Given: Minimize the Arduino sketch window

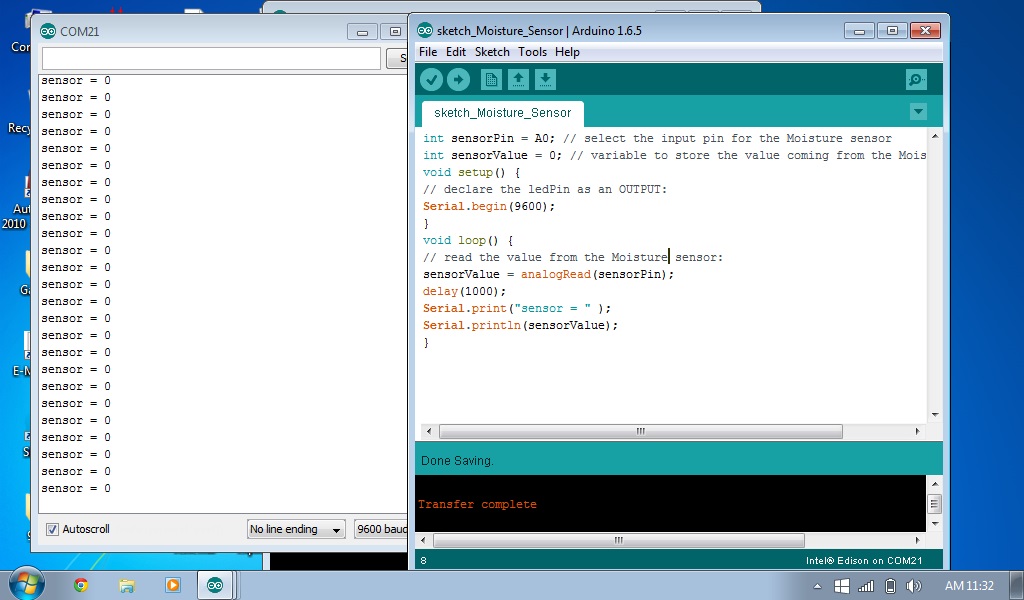Looking at the screenshot, I should (859, 31).
